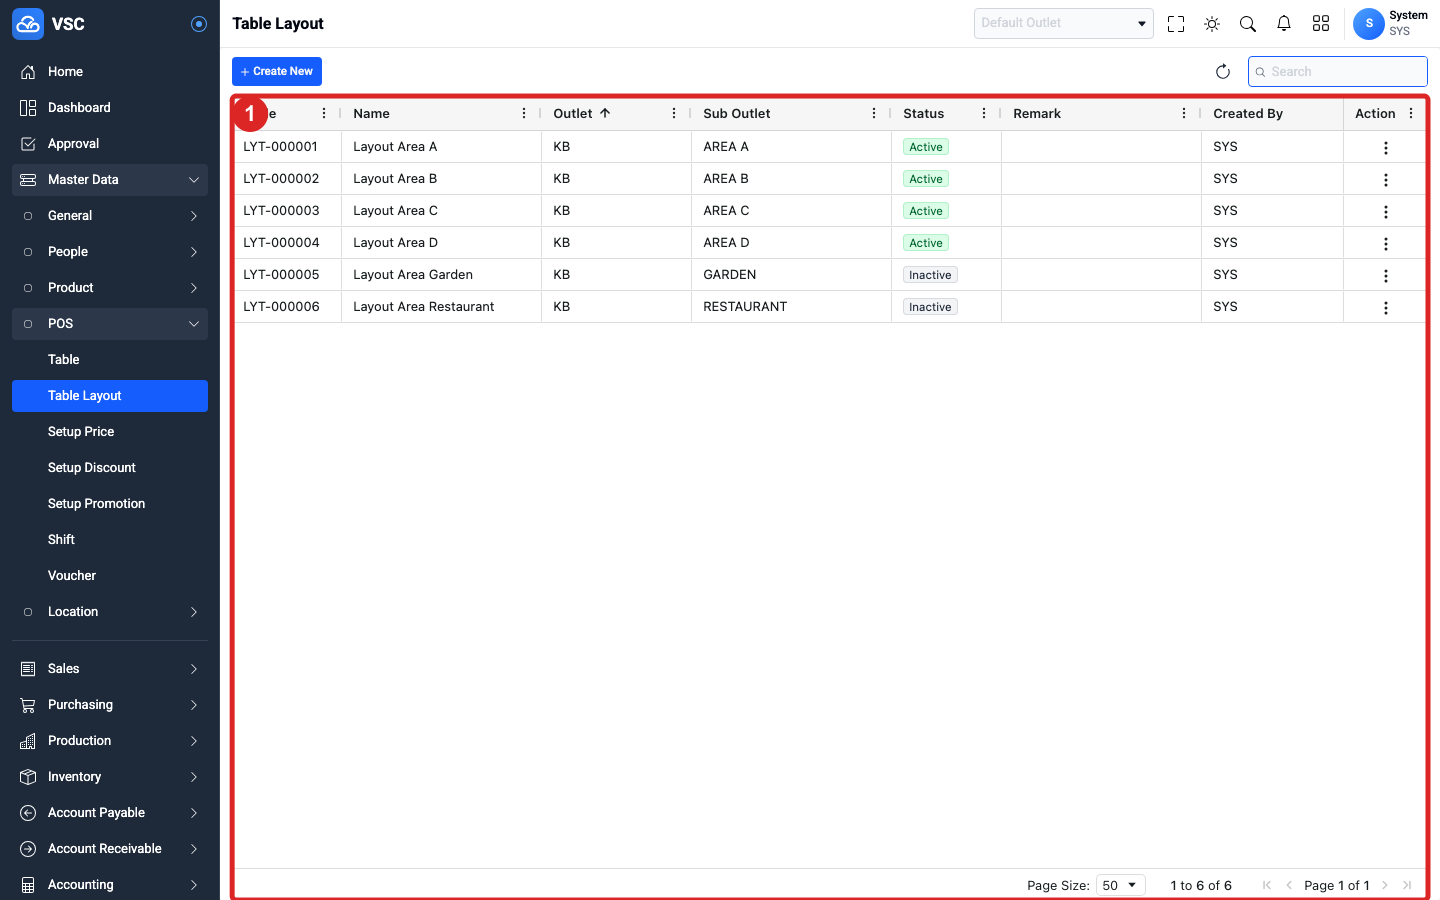This screenshot has height=900, width=1440.
Task: Open the System user profile avatar
Action: click(1369, 24)
